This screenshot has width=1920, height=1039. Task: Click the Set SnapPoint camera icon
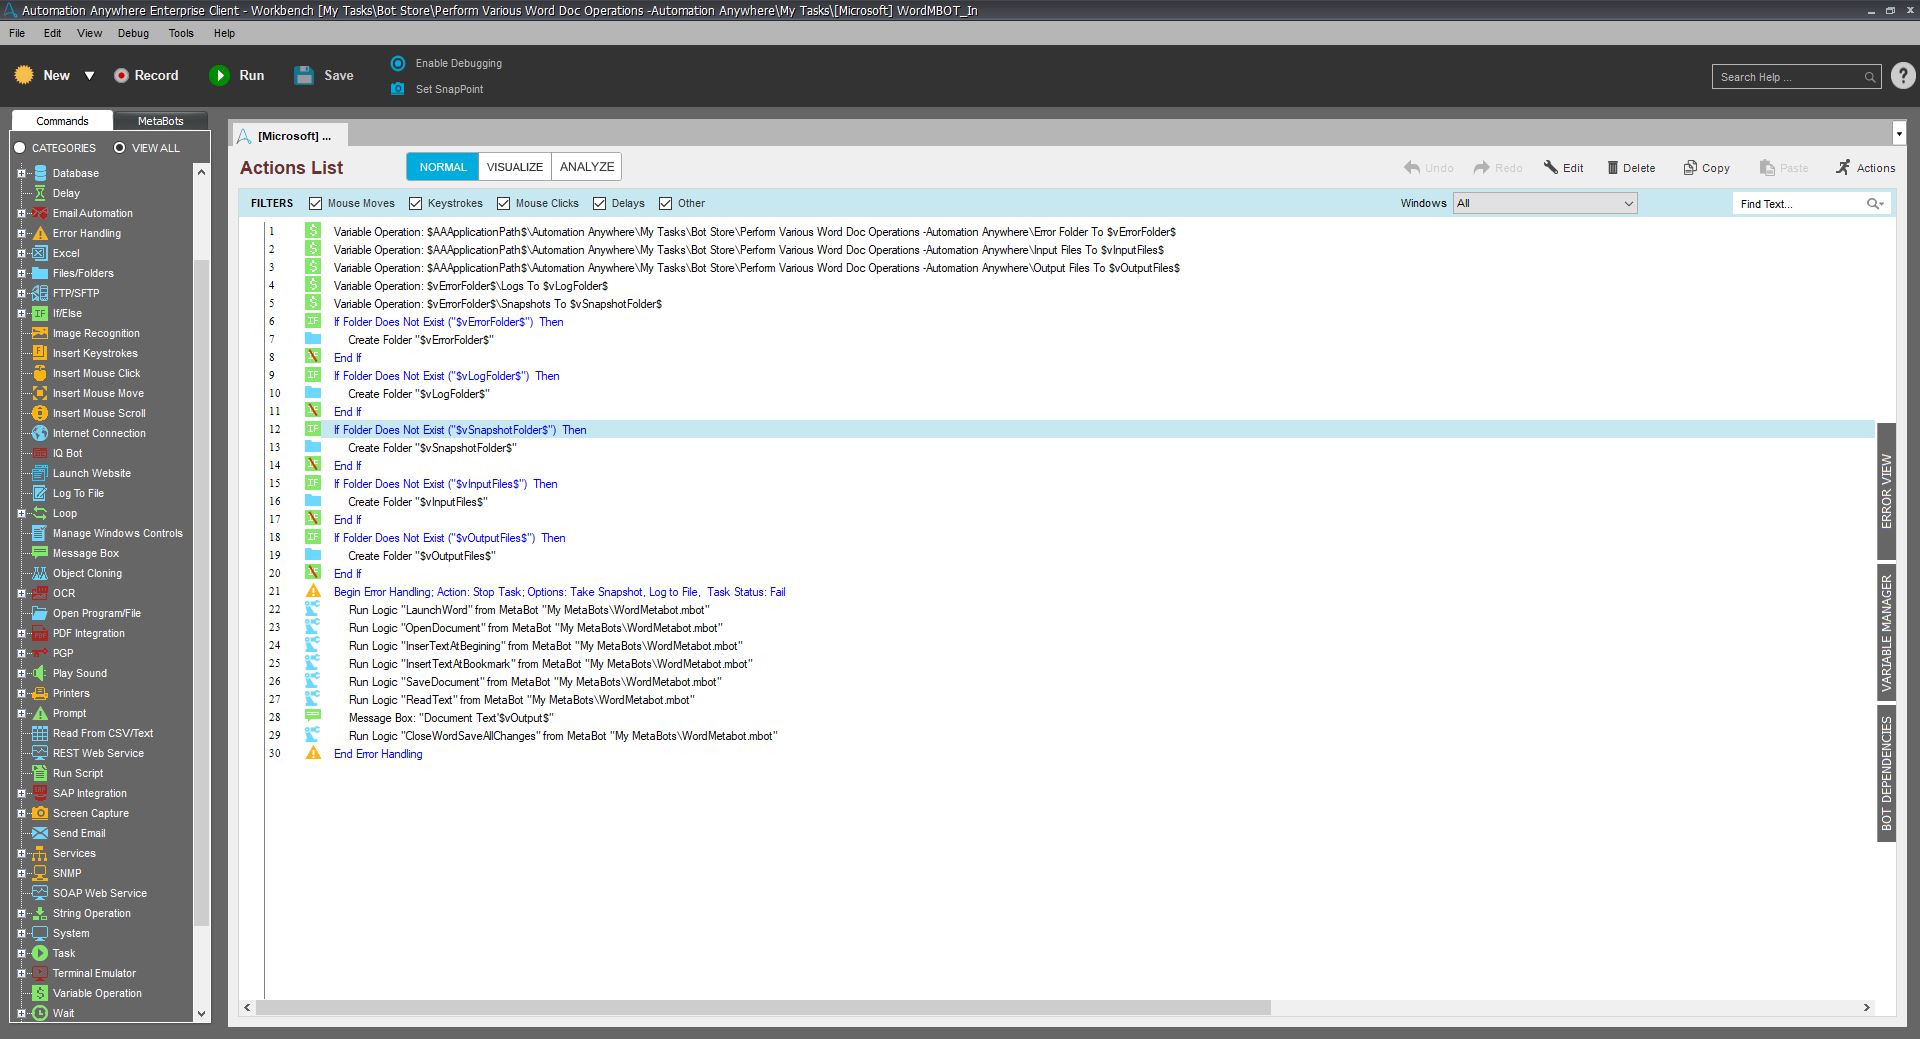click(398, 89)
